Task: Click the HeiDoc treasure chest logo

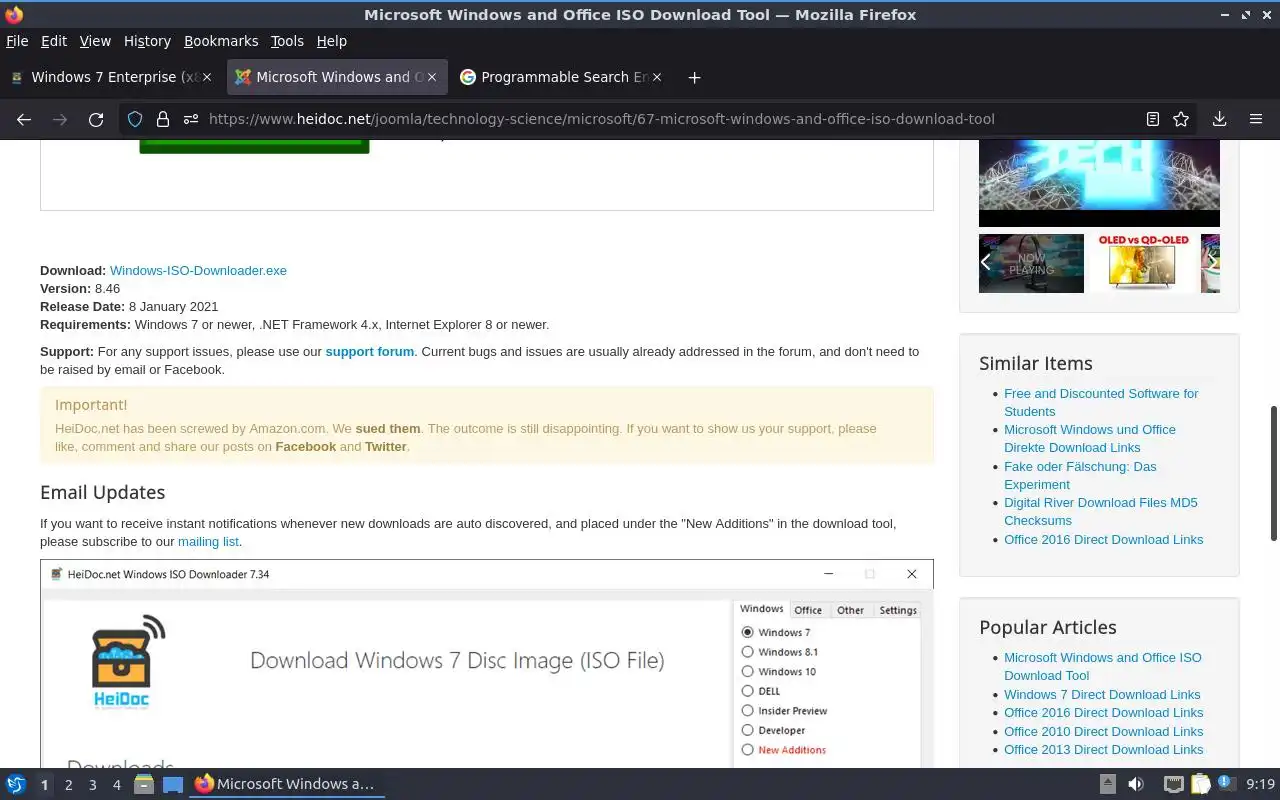Action: tap(128, 662)
